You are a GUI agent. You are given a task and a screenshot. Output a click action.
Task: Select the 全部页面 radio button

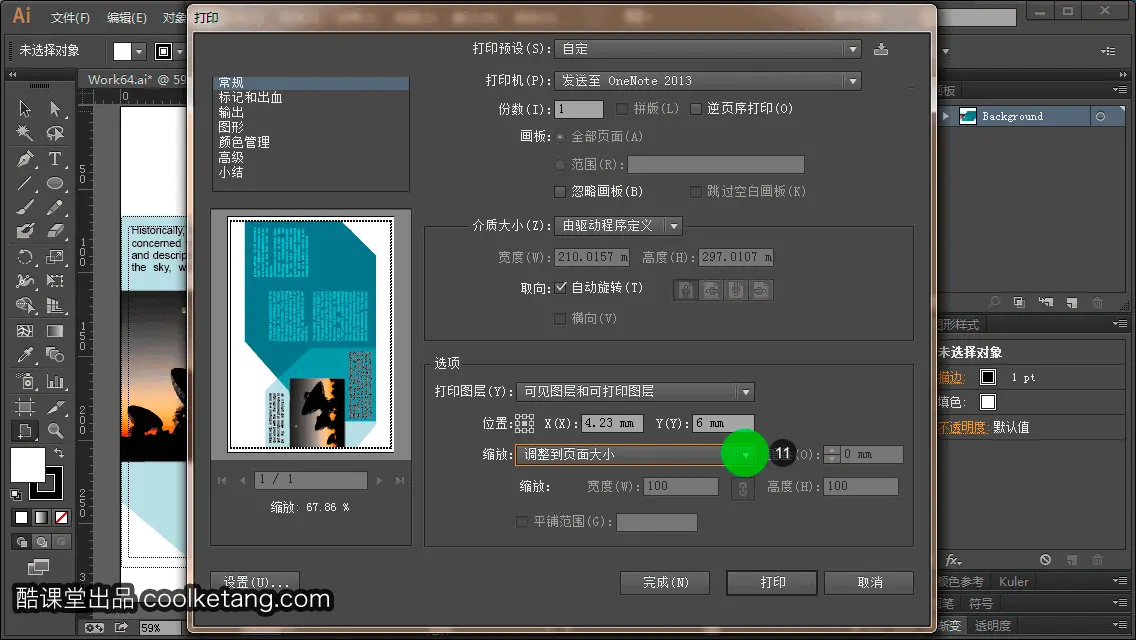pos(560,137)
